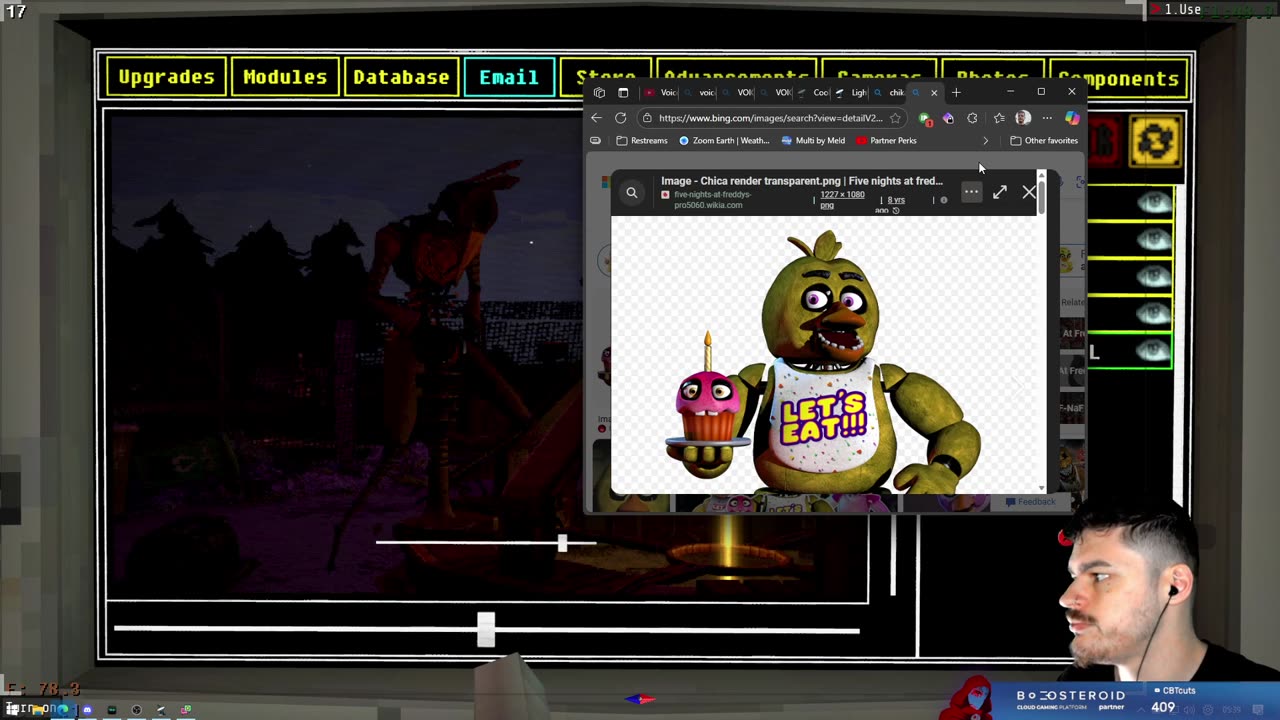Switch to the 'chik' browser tab
Viewport: 1280px width, 720px height.
[x=889, y=93]
